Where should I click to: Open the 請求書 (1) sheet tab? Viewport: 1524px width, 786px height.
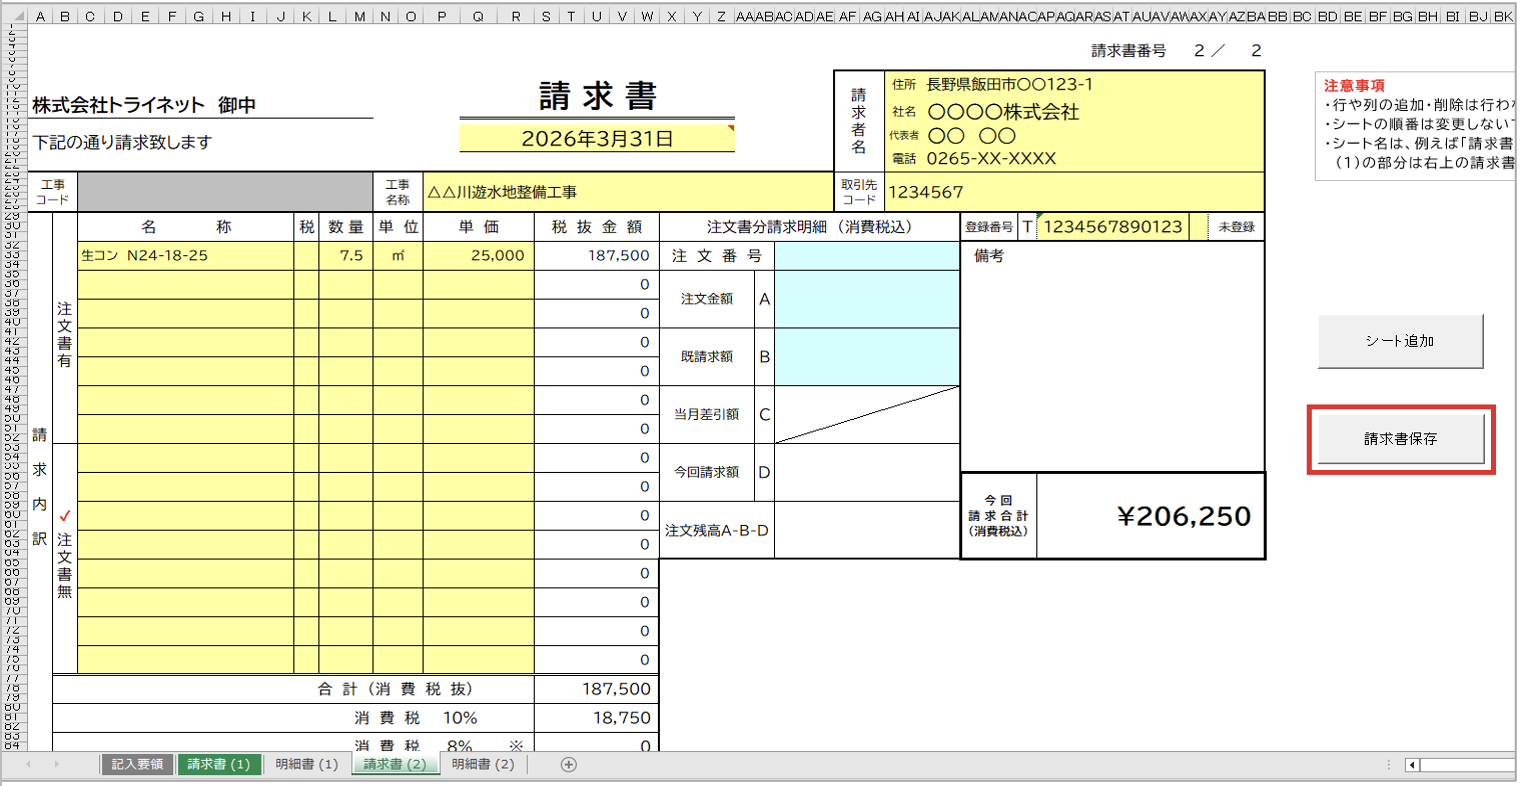tap(219, 765)
